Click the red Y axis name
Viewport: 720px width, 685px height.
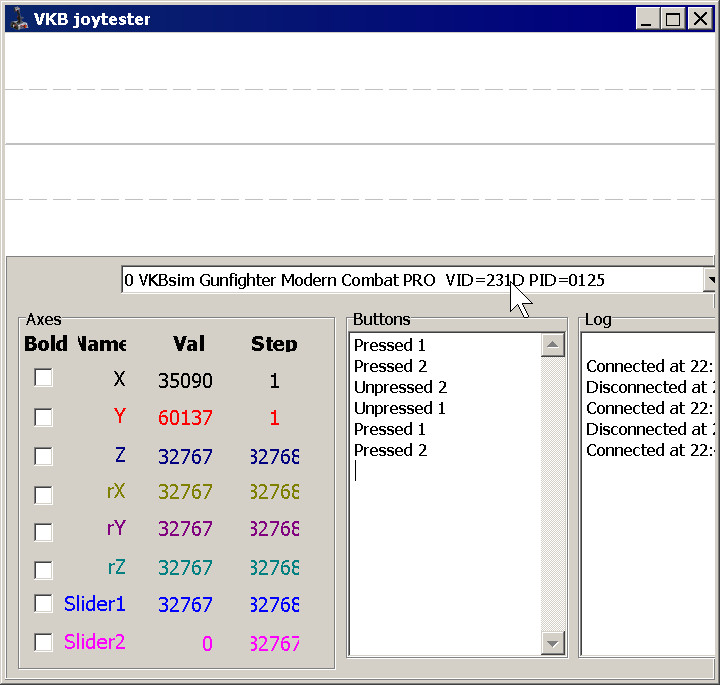119,416
